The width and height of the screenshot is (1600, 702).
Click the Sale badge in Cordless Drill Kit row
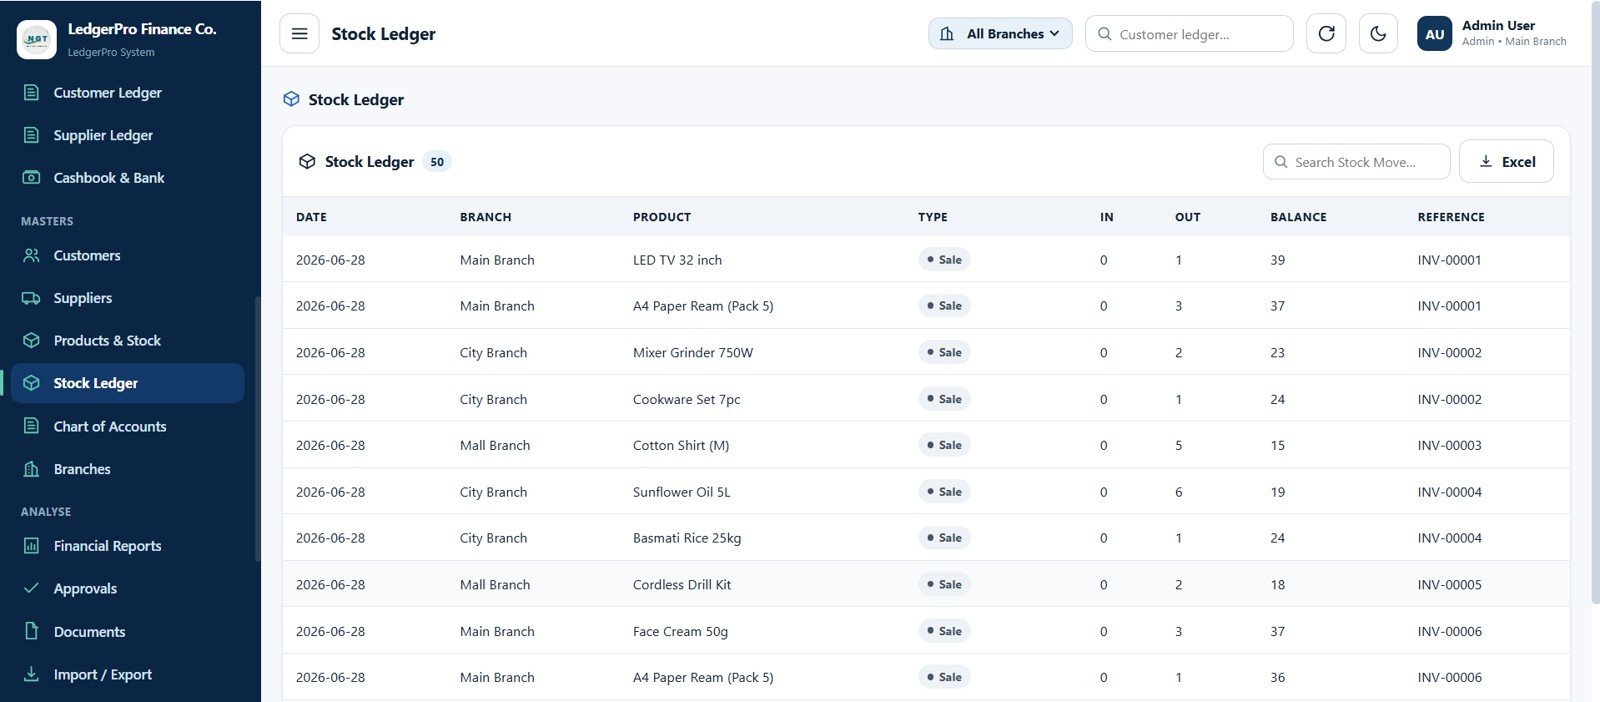[944, 584]
